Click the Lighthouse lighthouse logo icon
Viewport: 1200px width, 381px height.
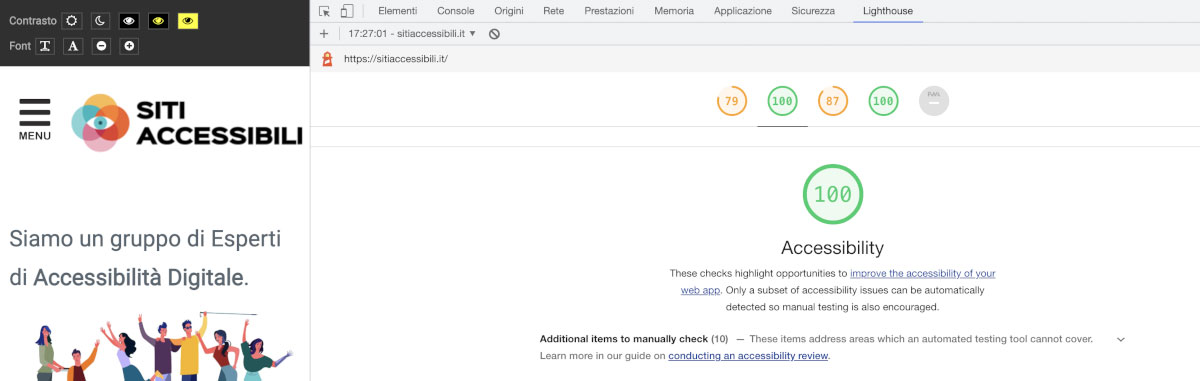pos(326,59)
